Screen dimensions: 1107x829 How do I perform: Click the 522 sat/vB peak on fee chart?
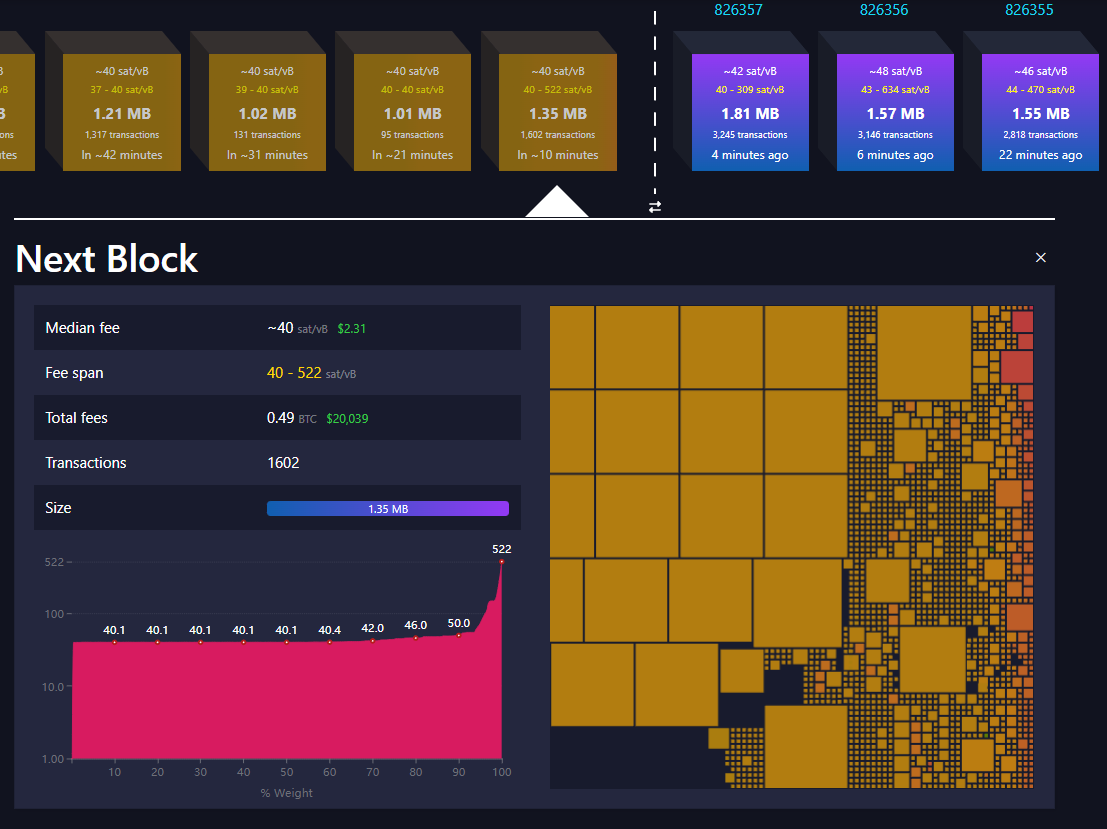500,563
